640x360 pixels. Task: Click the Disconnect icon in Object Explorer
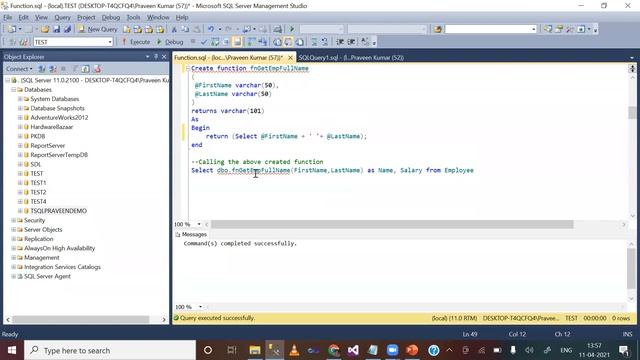pos(53,69)
